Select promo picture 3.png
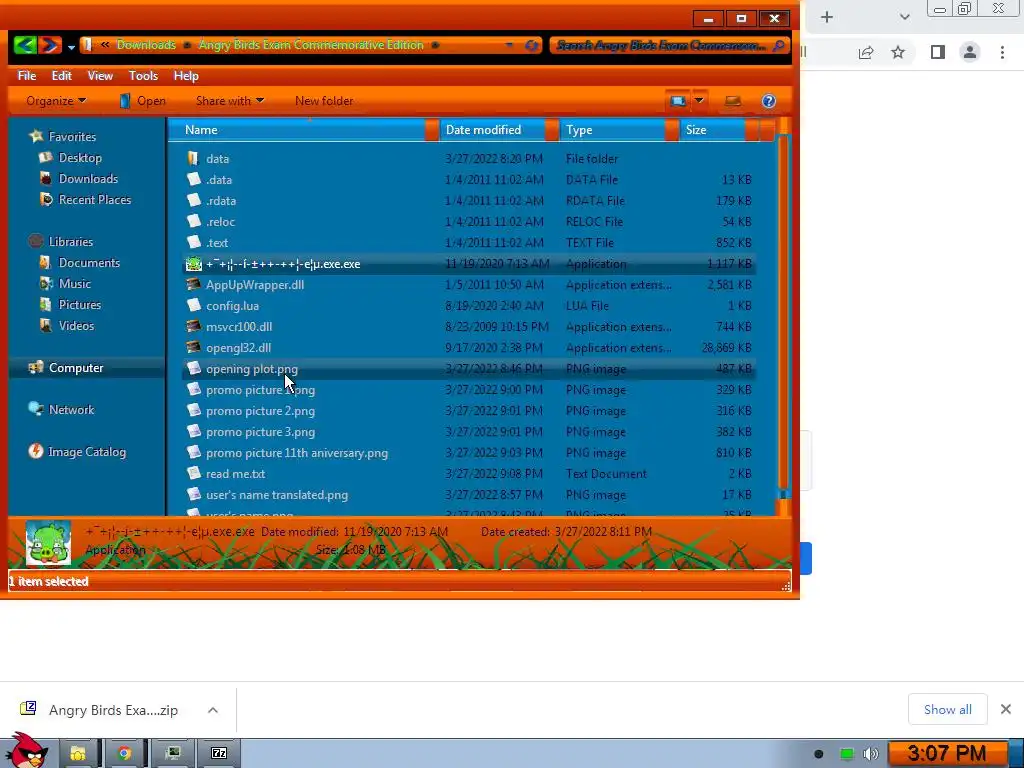Viewport: 1024px width, 768px height. (x=261, y=432)
